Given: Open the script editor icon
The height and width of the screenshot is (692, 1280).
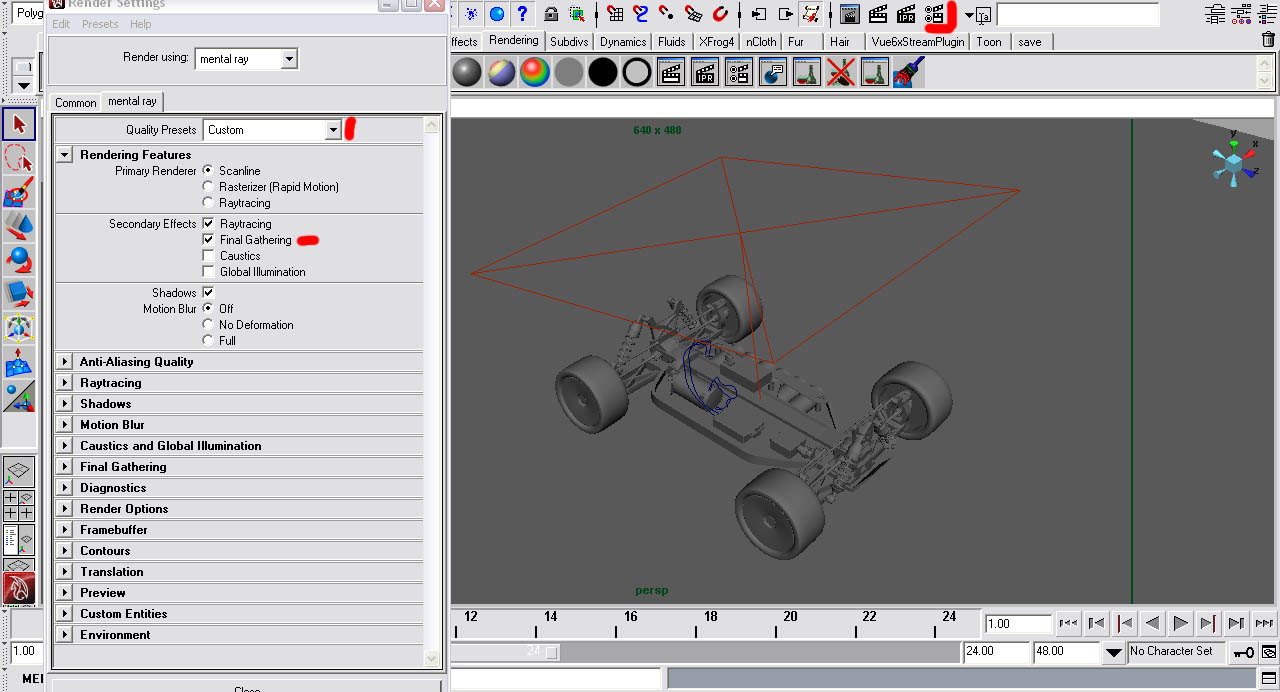Looking at the screenshot, I should pyautogui.click(x=1269, y=679).
